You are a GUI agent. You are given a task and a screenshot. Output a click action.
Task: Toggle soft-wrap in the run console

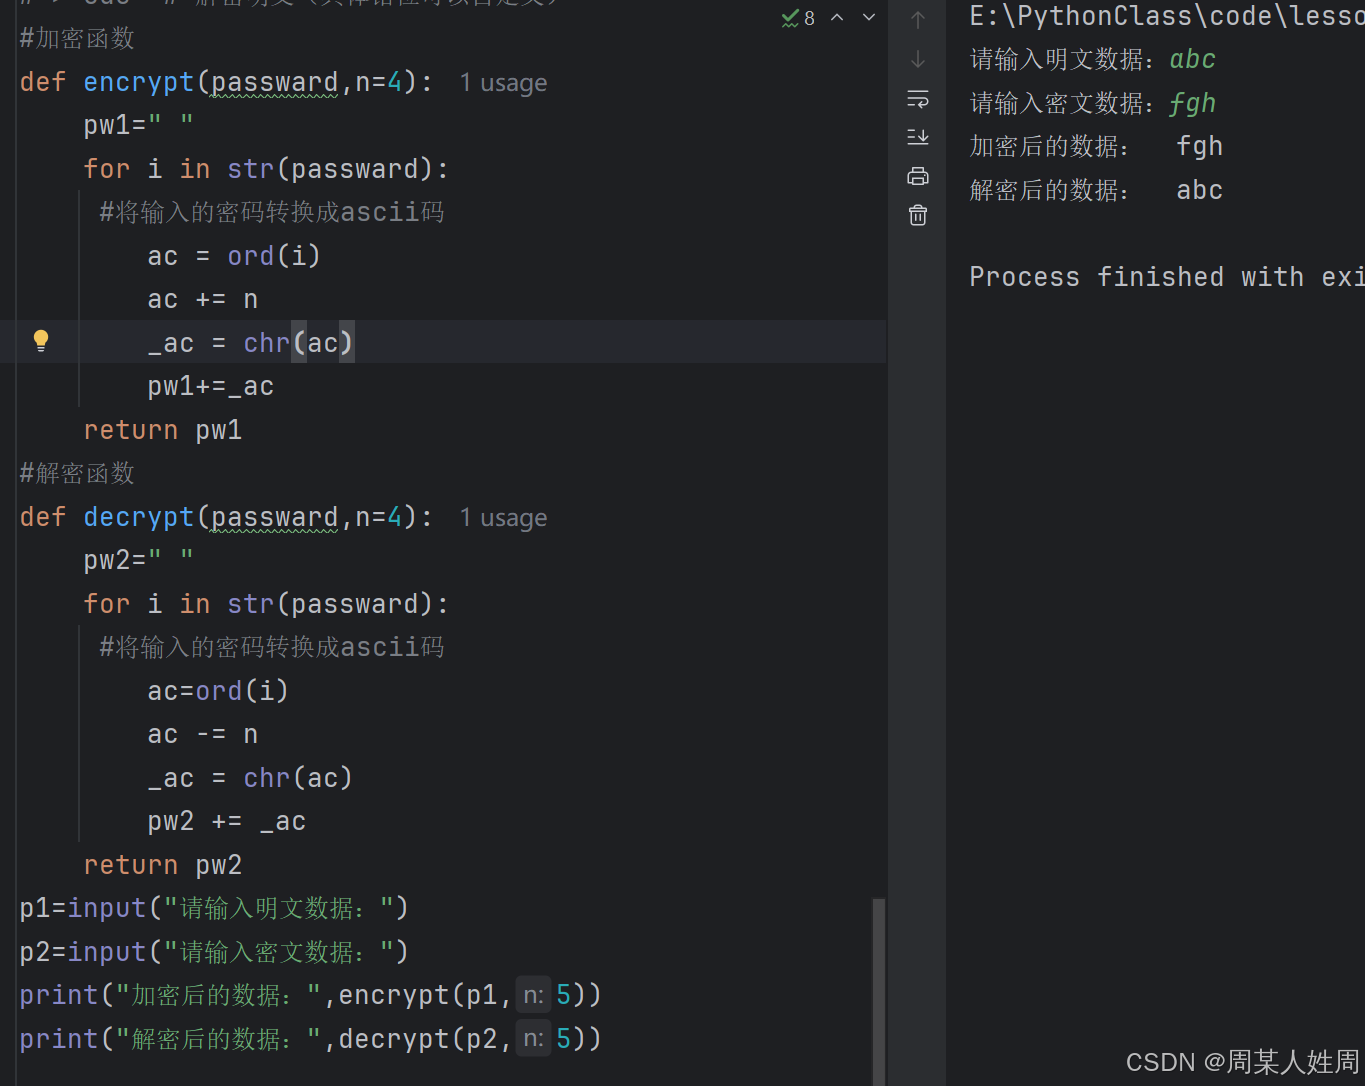[x=918, y=99]
